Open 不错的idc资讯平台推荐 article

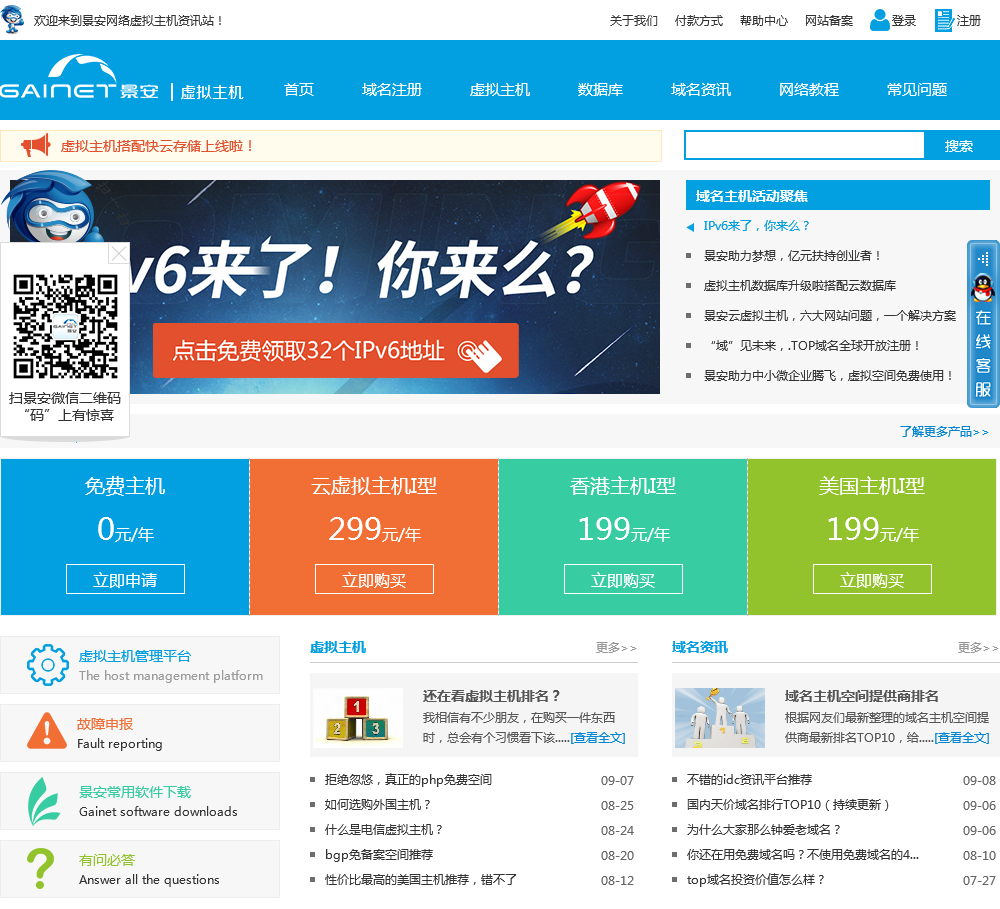click(749, 780)
